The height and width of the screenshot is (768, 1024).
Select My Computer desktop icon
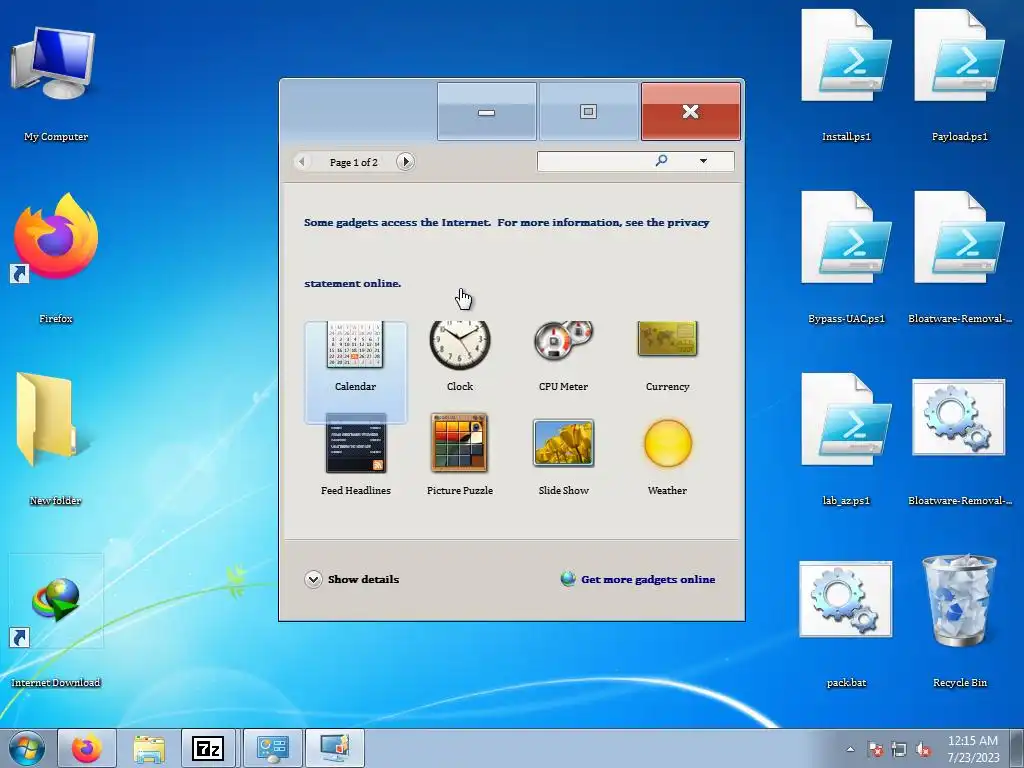pyautogui.click(x=56, y=82)
